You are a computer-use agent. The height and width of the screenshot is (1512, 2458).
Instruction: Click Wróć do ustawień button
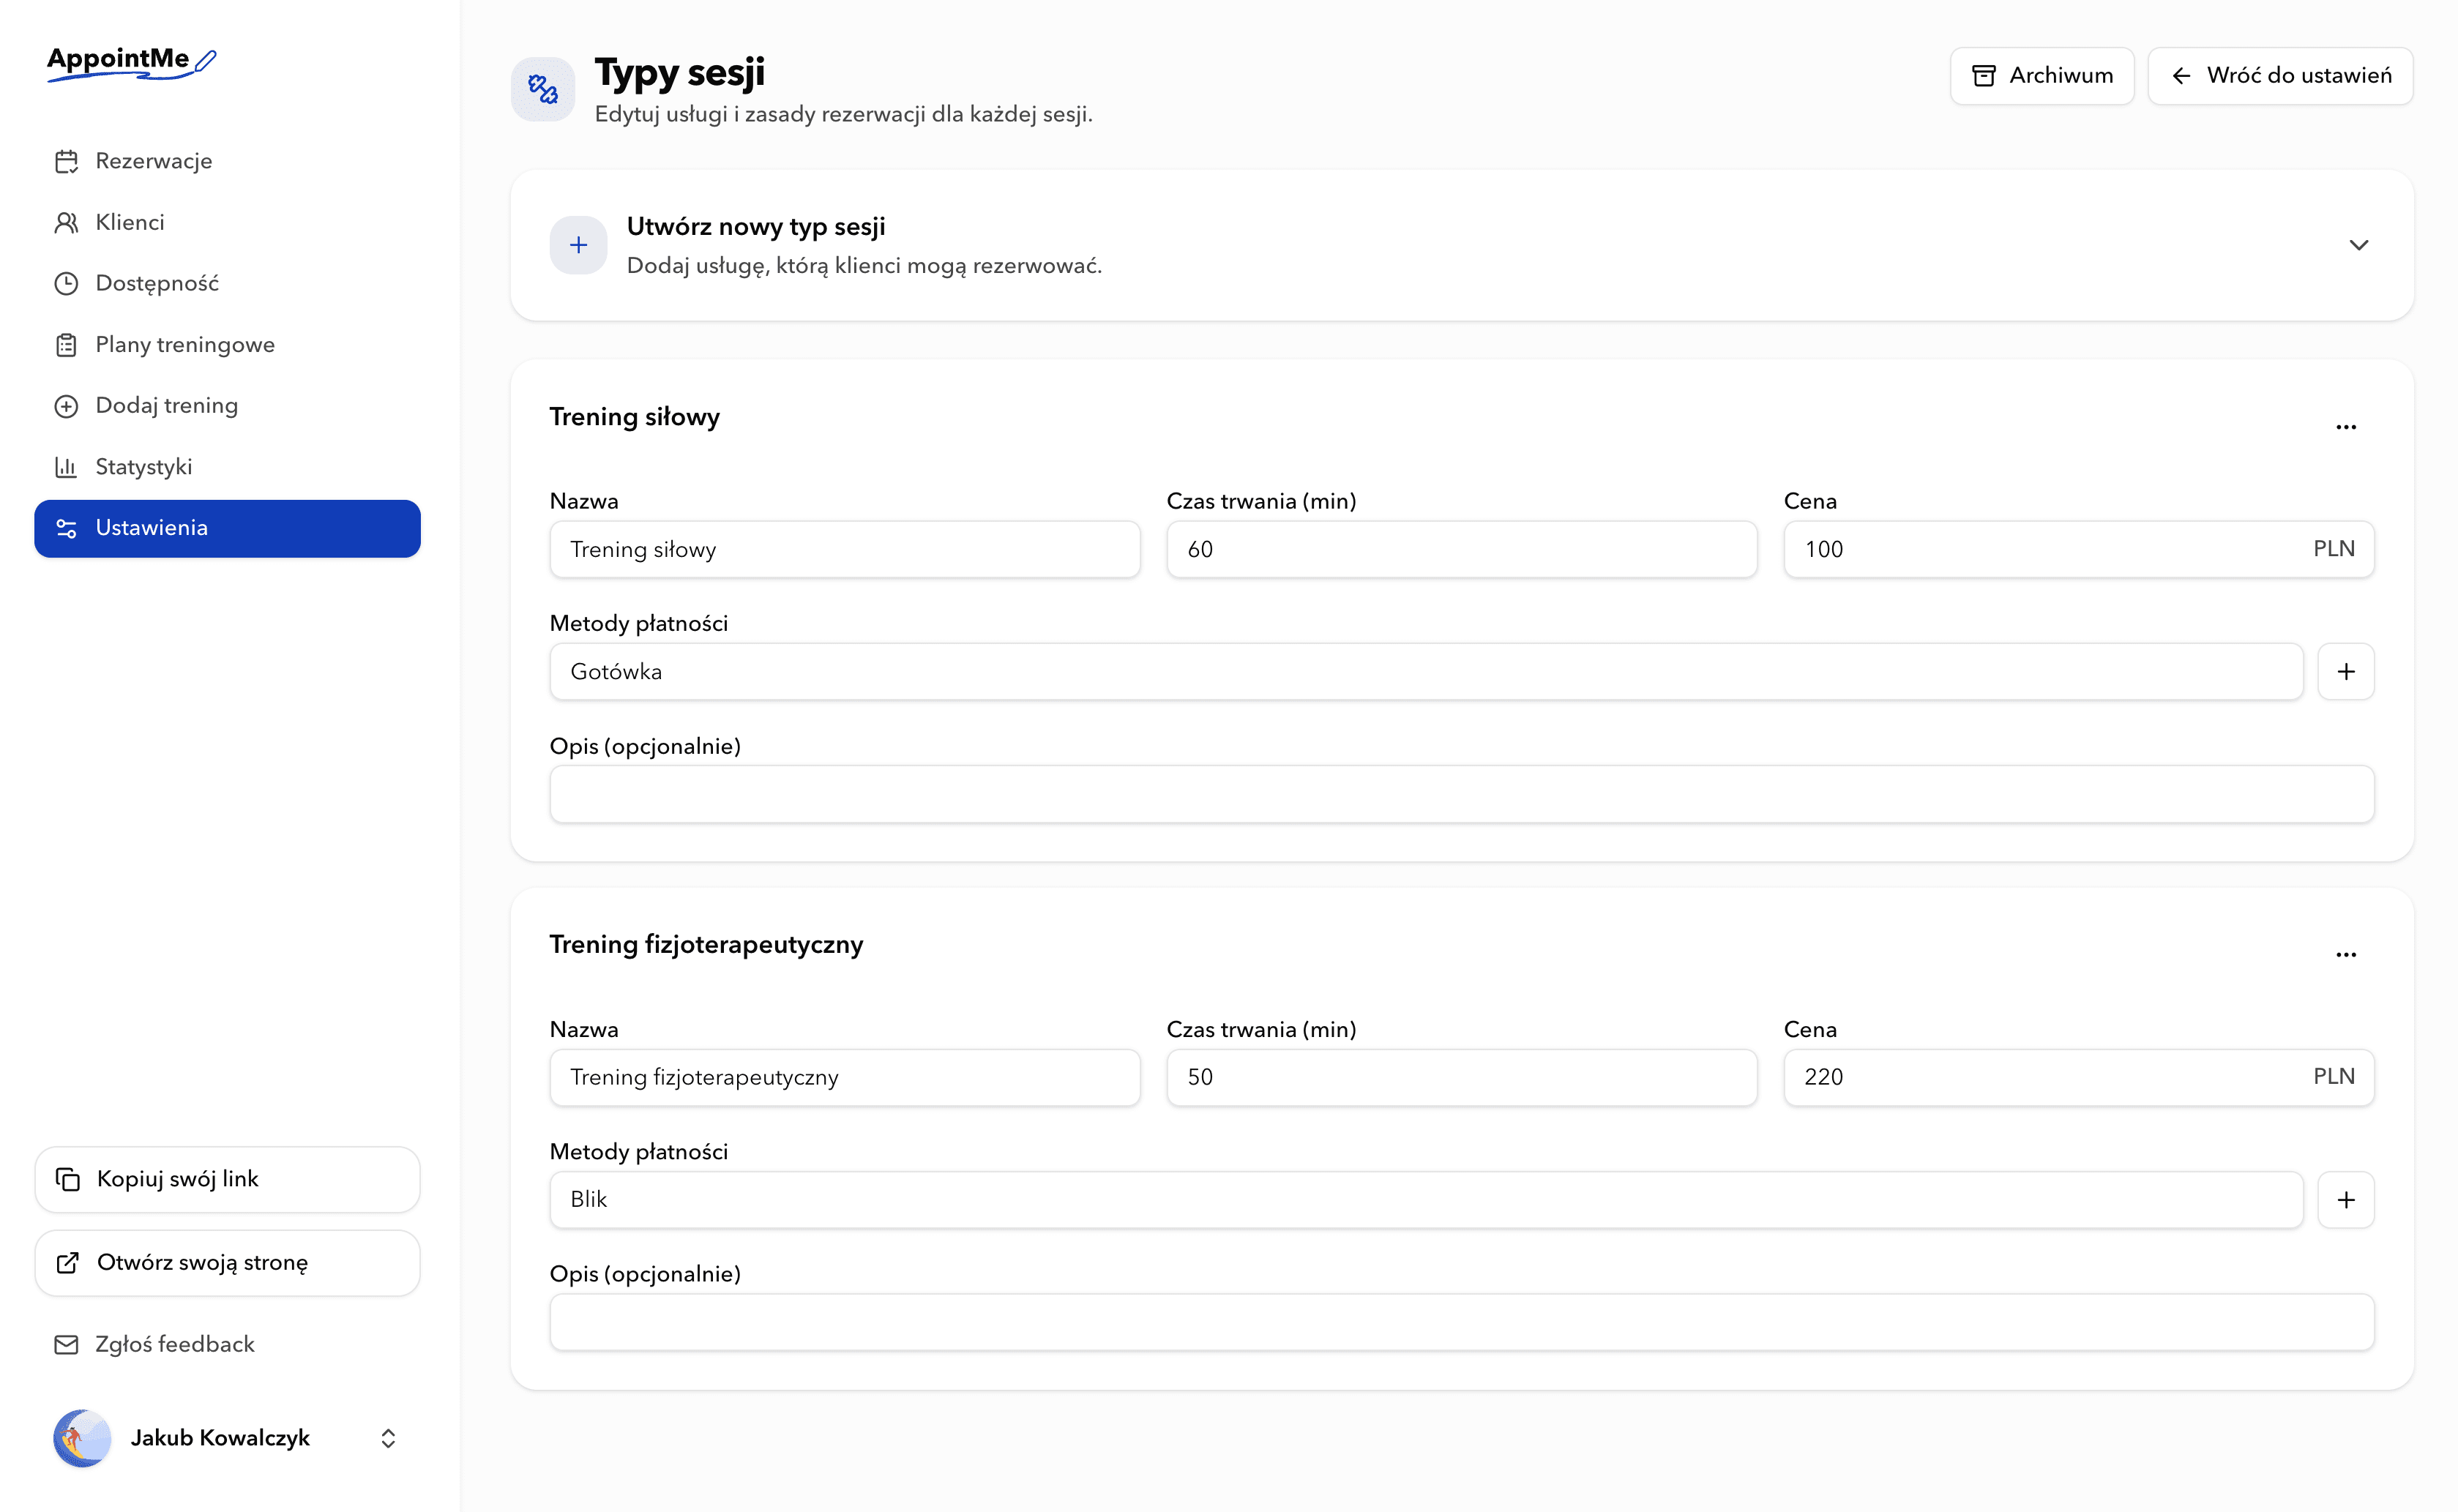pyautogui.click(x=2280, y=75)
